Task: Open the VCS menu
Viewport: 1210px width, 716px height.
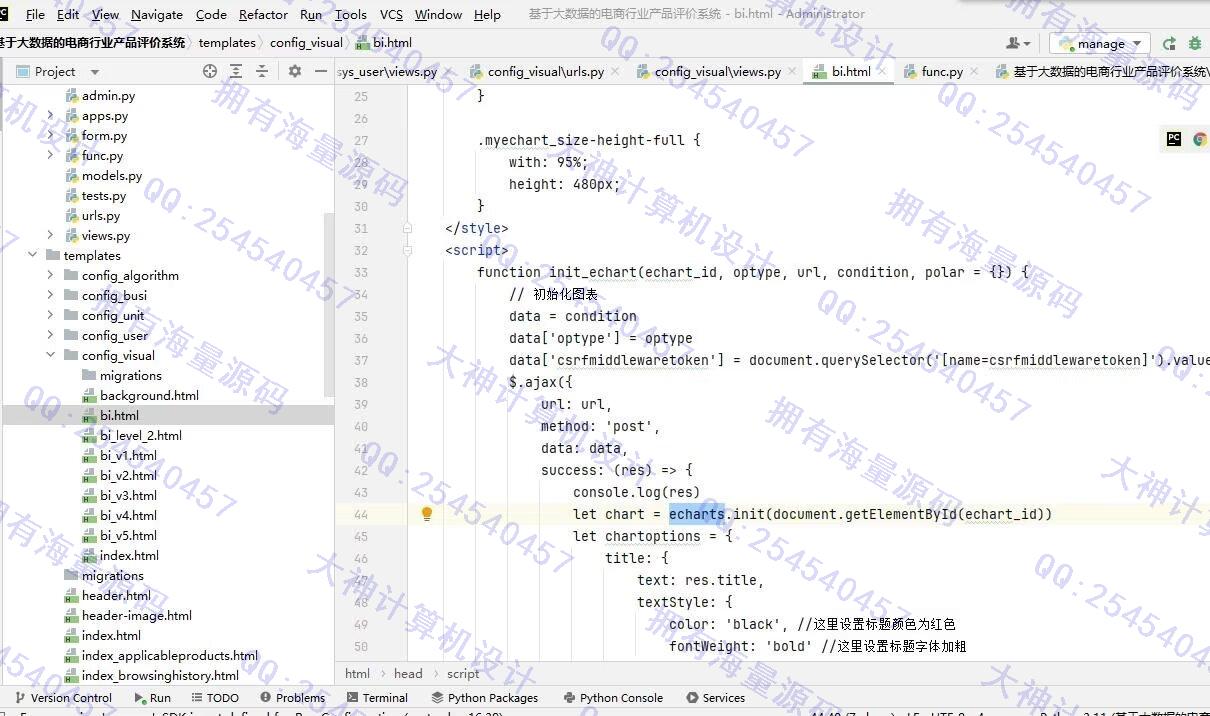Action: click(x=392, y=14)
